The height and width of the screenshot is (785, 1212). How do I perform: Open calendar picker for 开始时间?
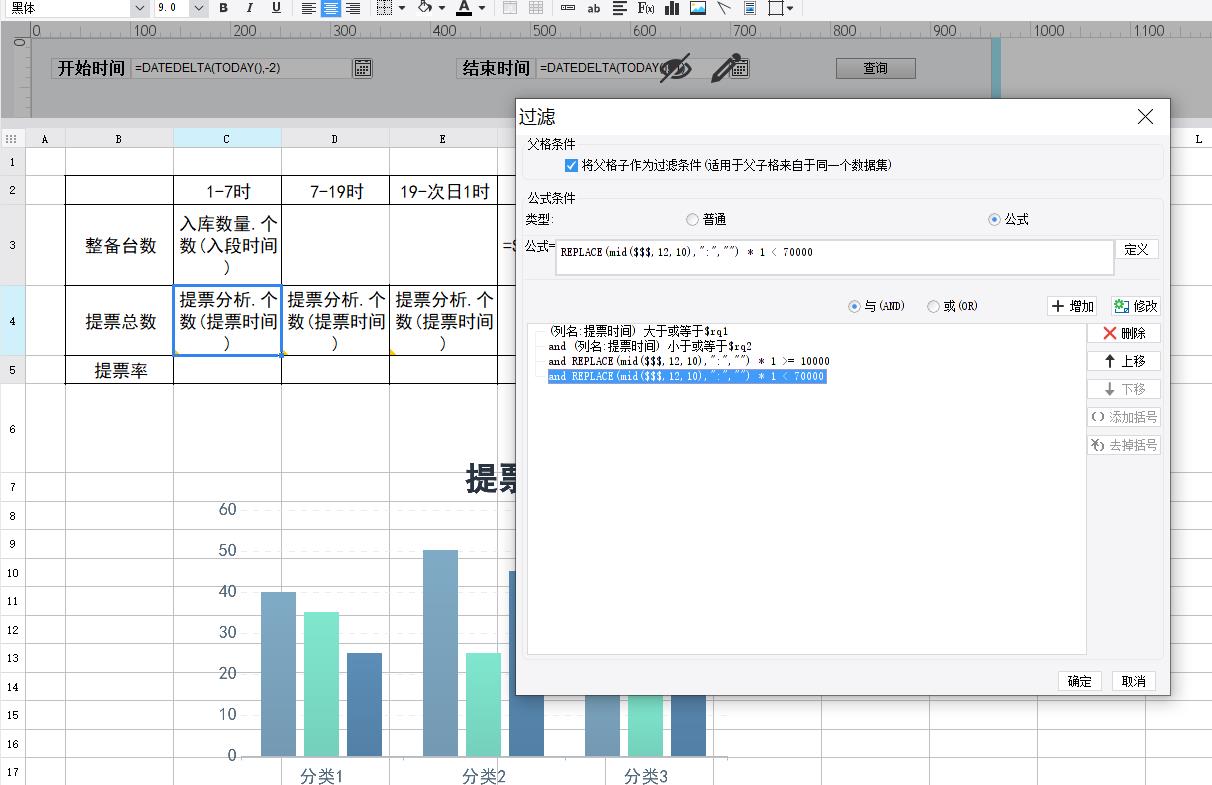(363, 68)
